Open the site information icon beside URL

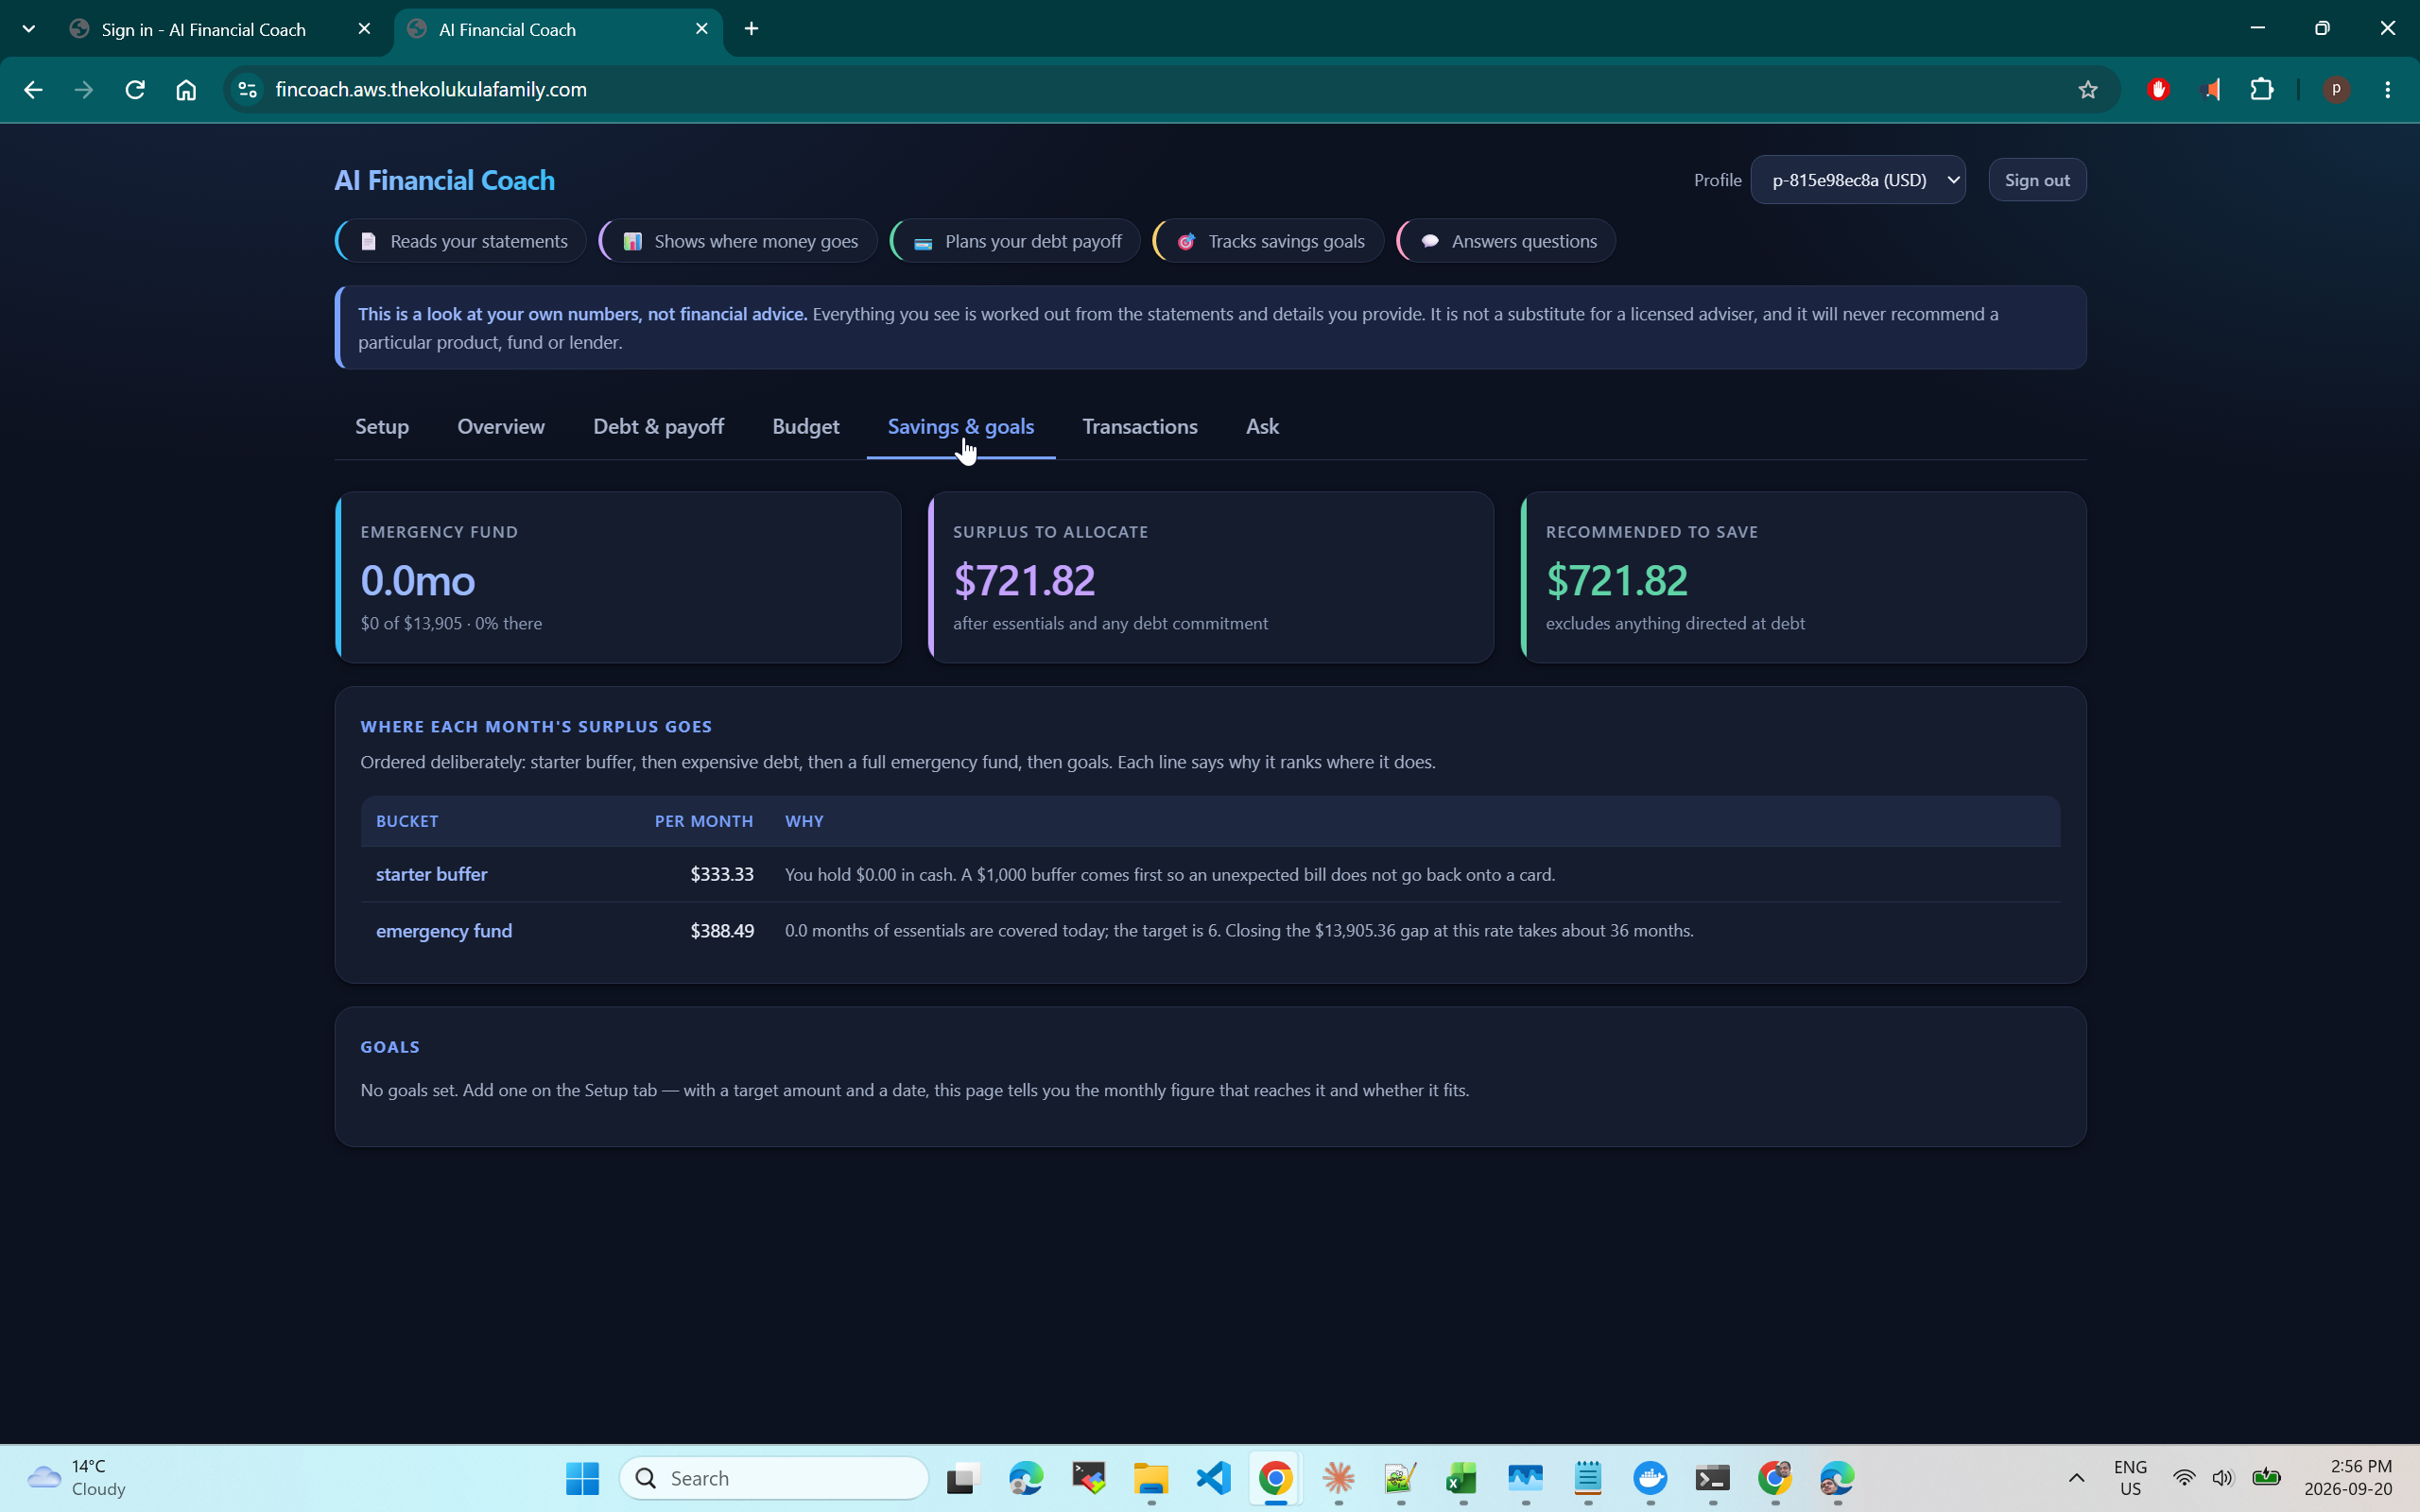pos(247,90)
